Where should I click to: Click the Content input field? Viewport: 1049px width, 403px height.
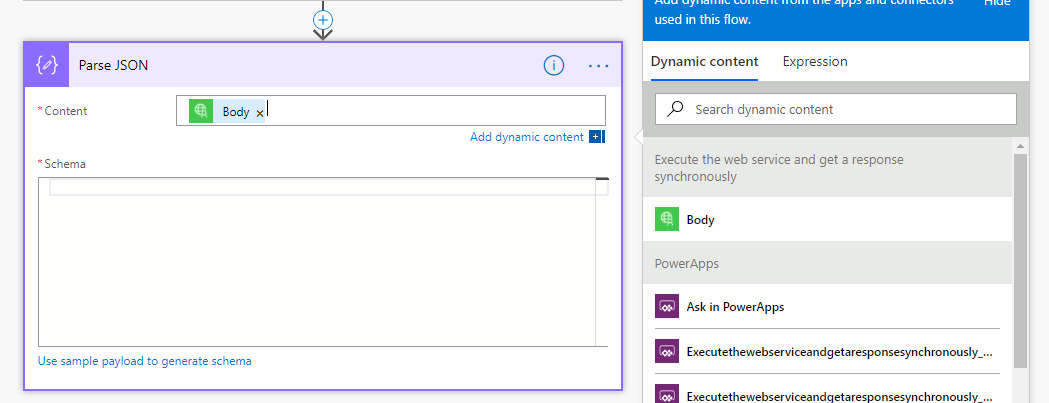430,111
